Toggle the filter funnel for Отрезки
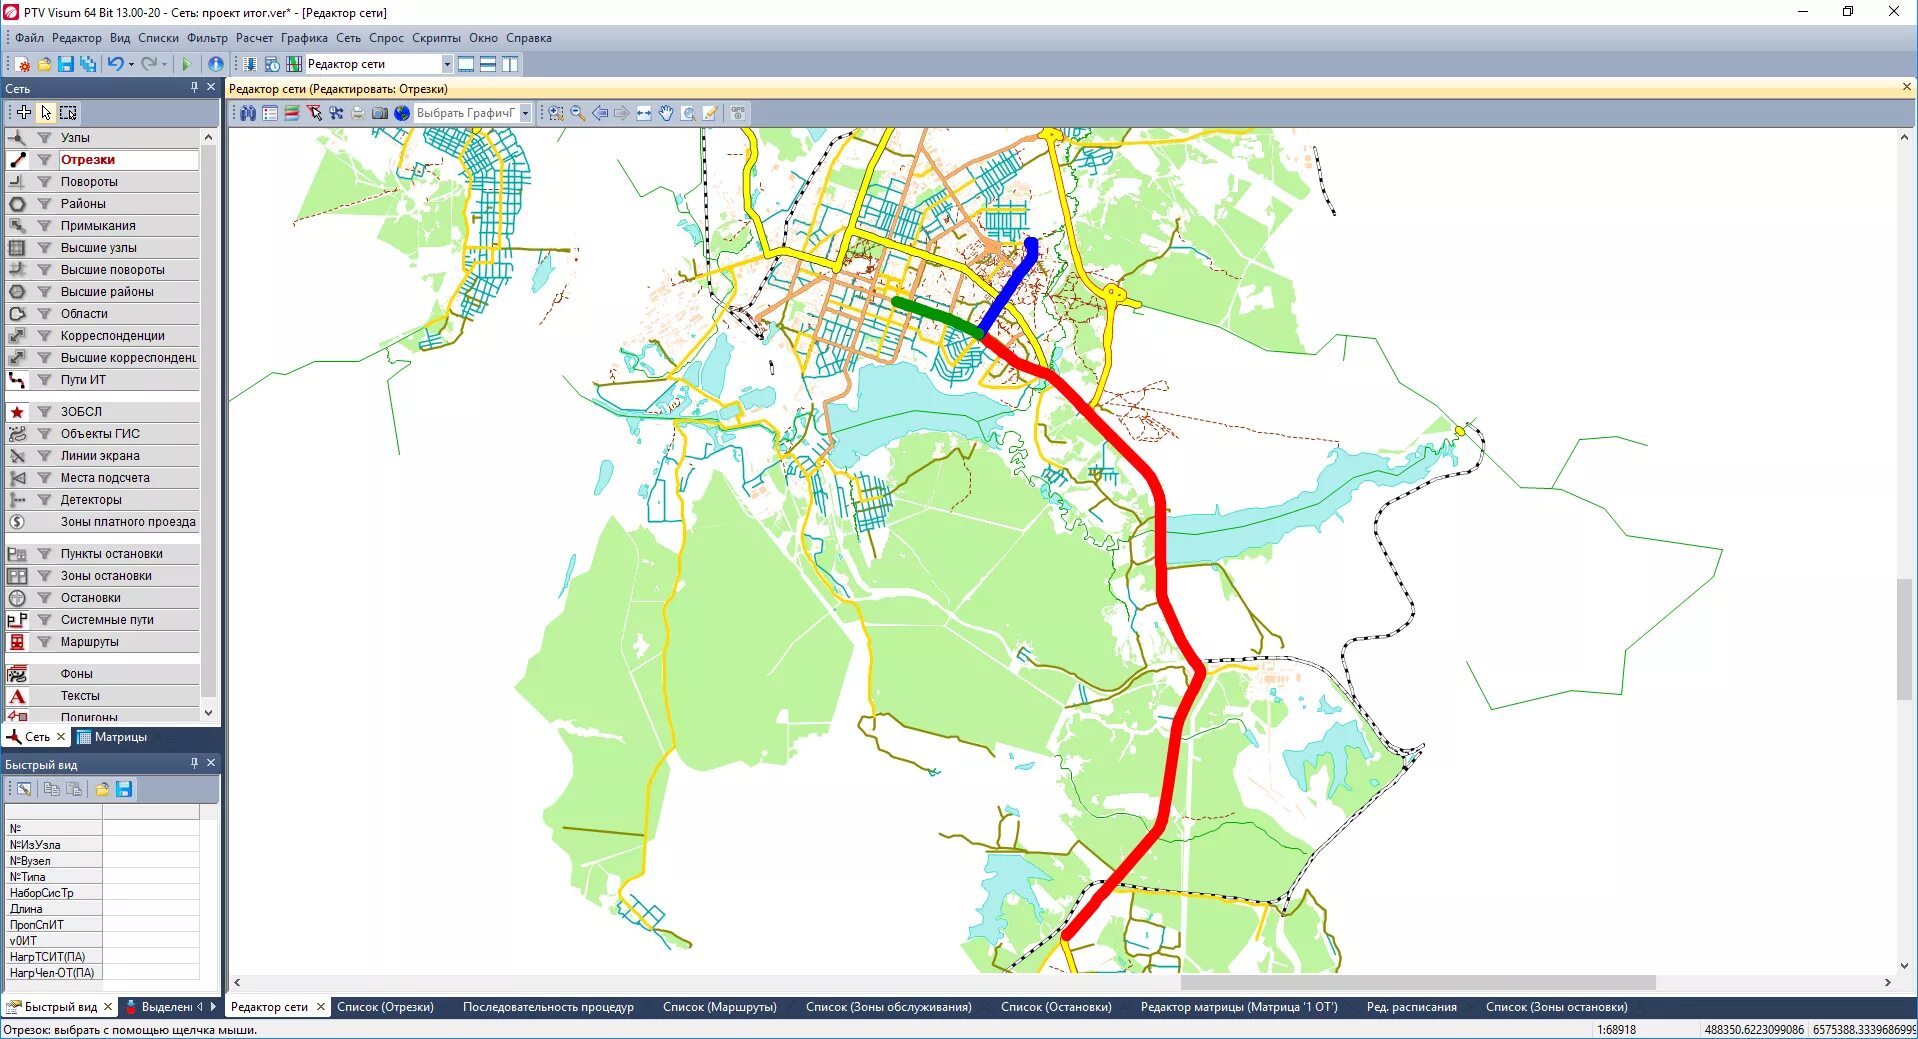Viewport: 1918px width, 1039px height. click(x=44, y=160)
